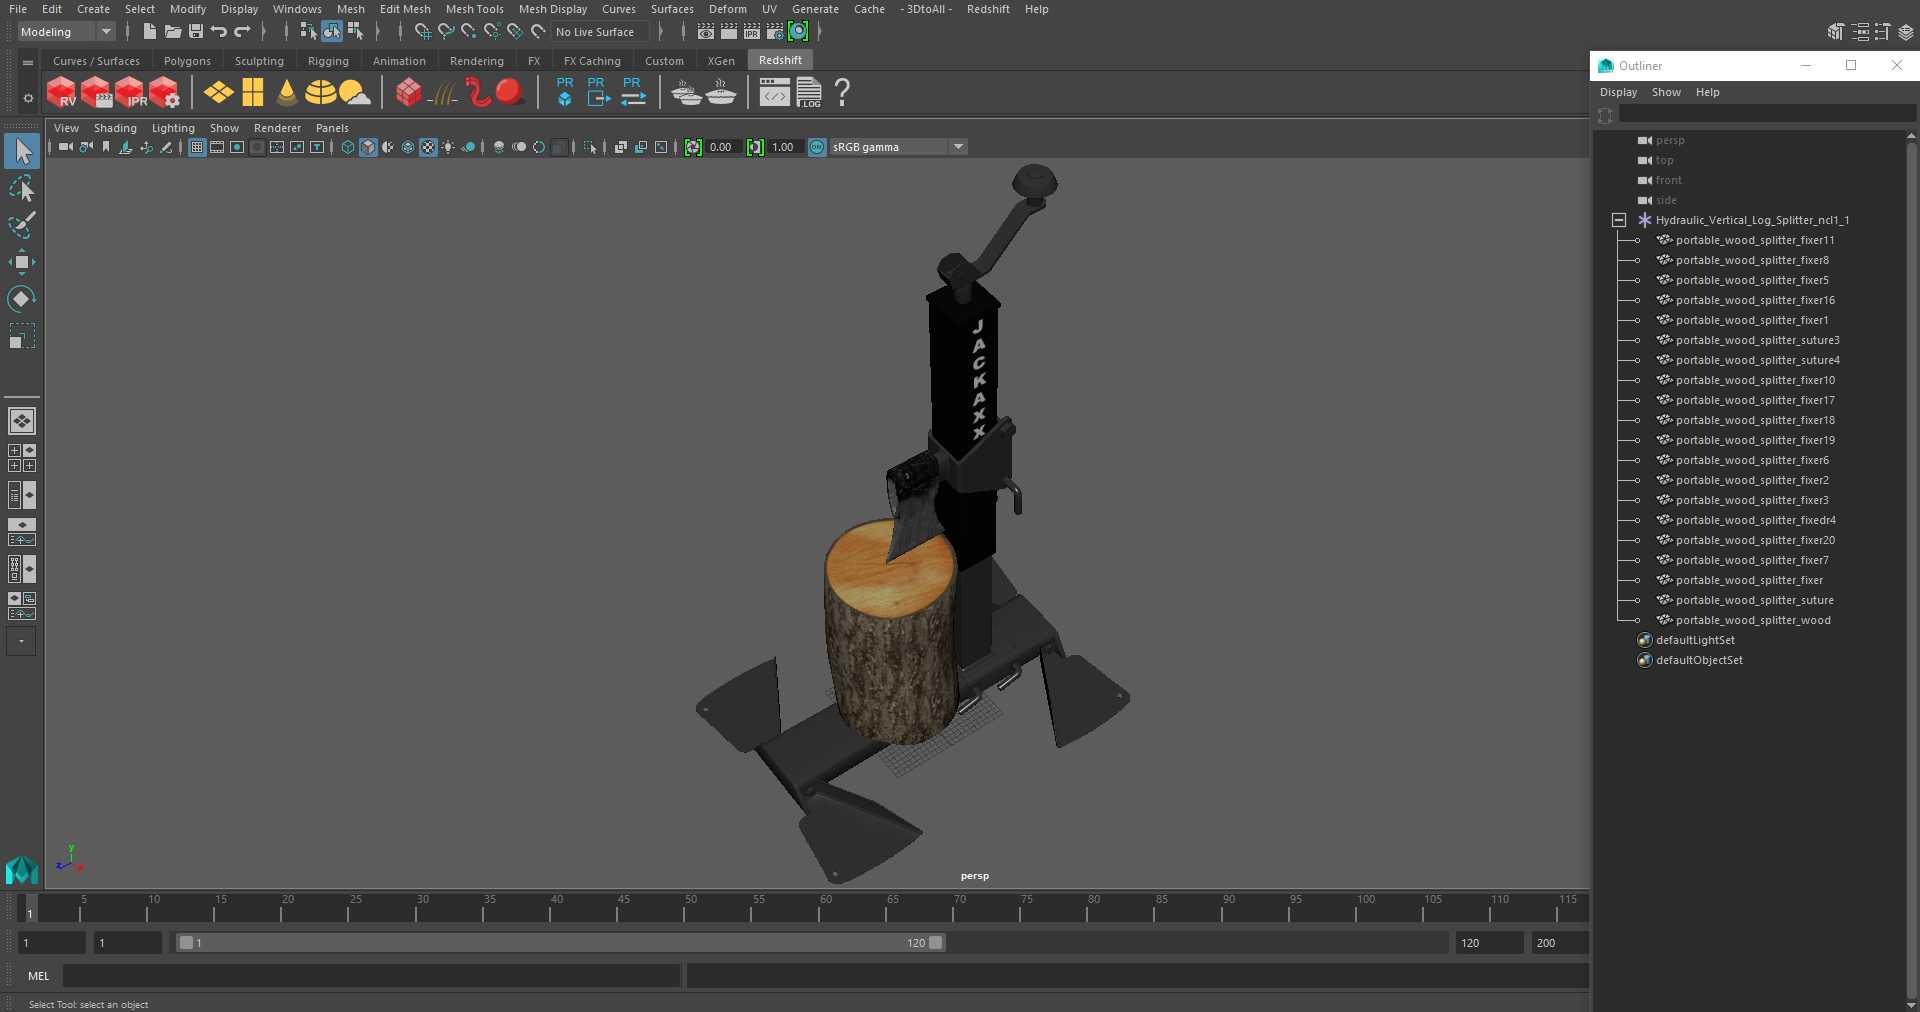Click the MEL command line input field
This screenshot has width=1920, height=1012.
tap(372, 976)
